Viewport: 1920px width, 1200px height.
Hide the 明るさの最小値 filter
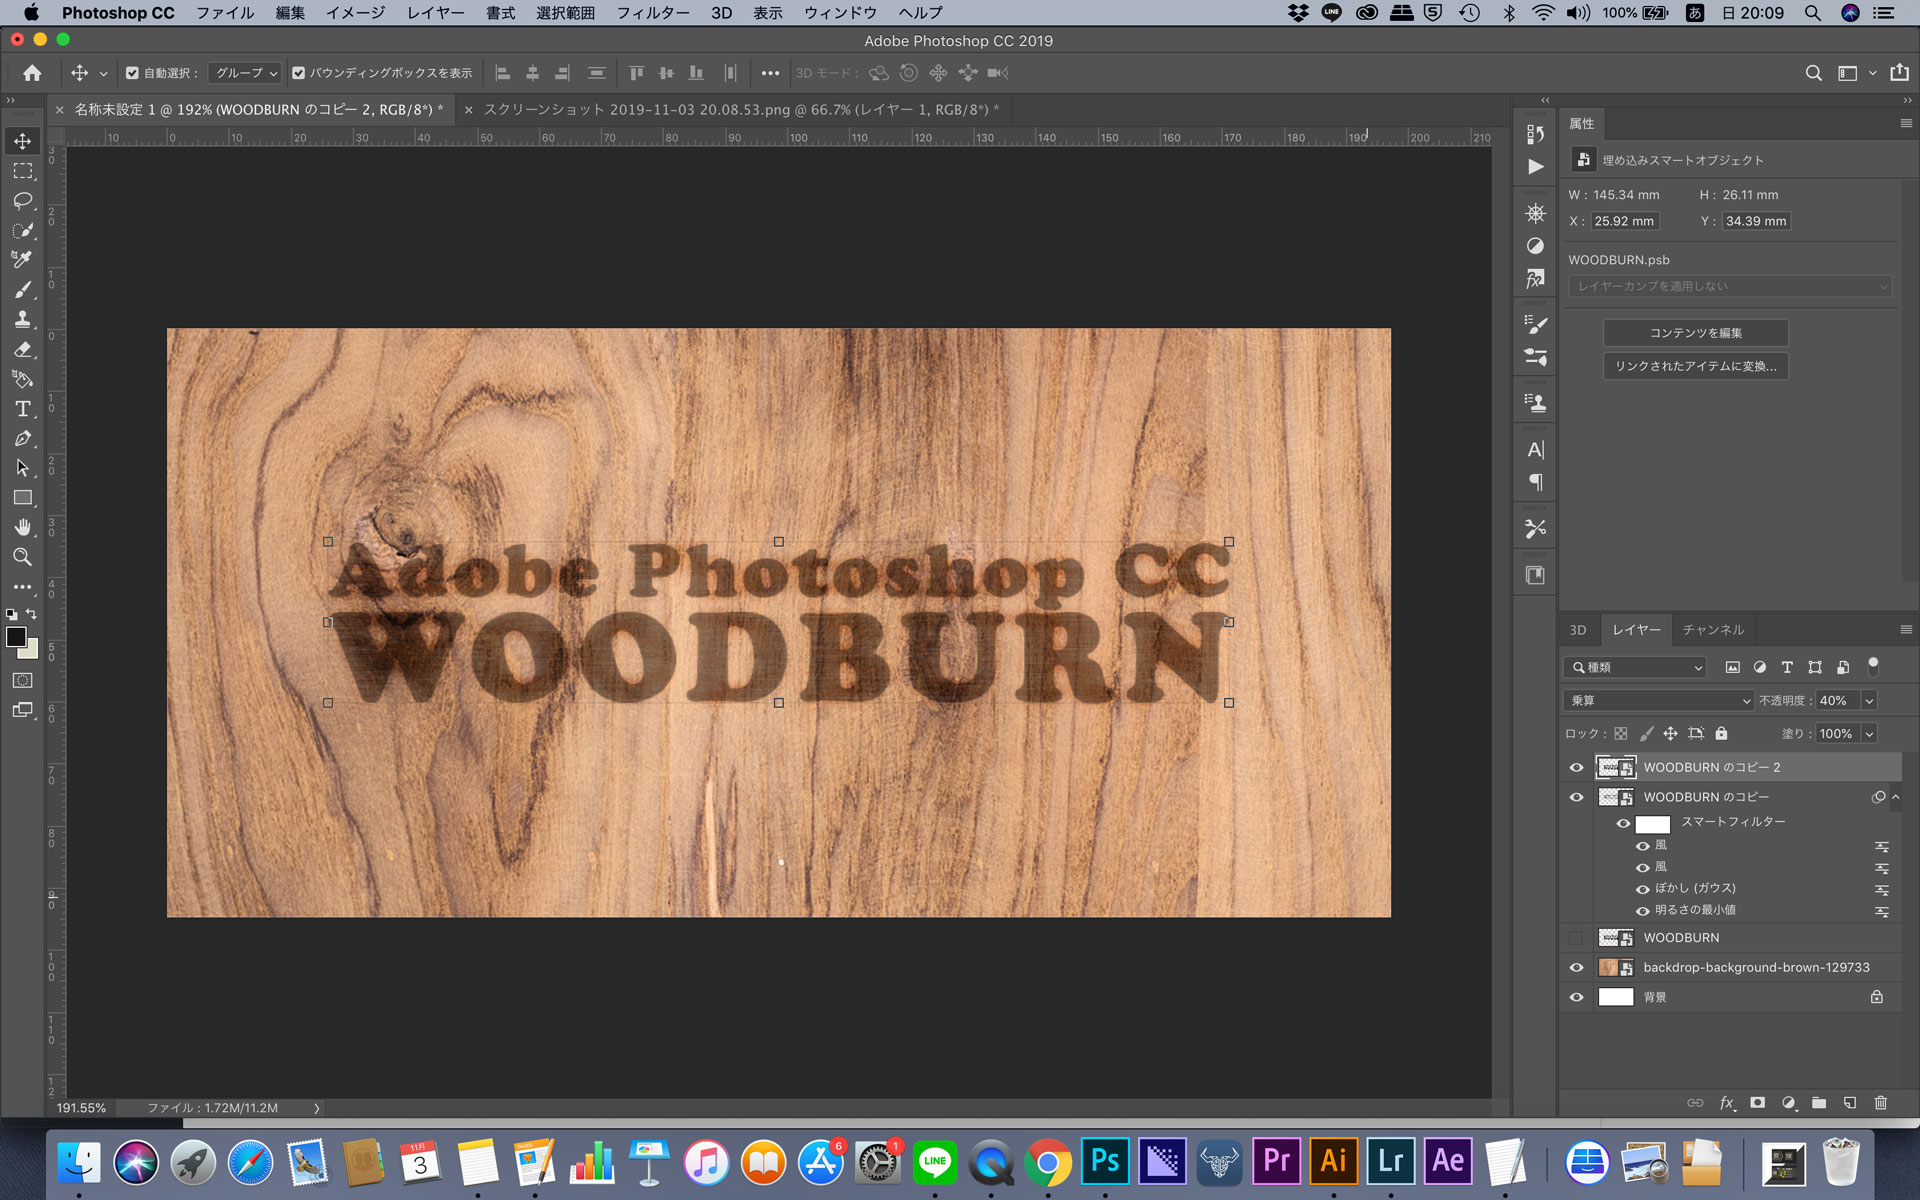coord(1642,911)
